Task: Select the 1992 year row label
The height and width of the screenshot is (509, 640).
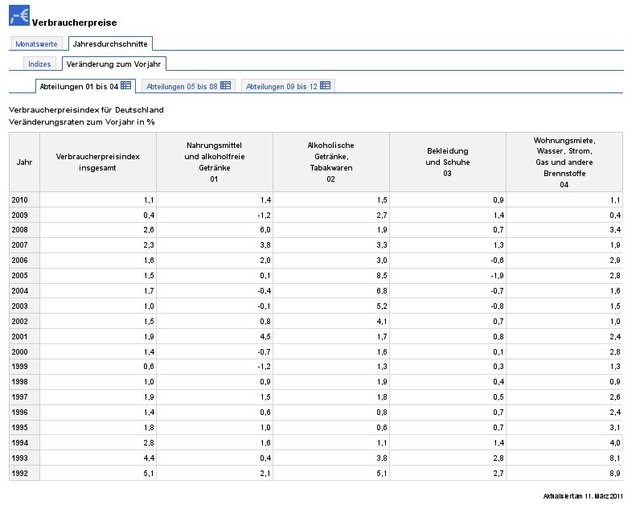Action: [x=20, y=473]
